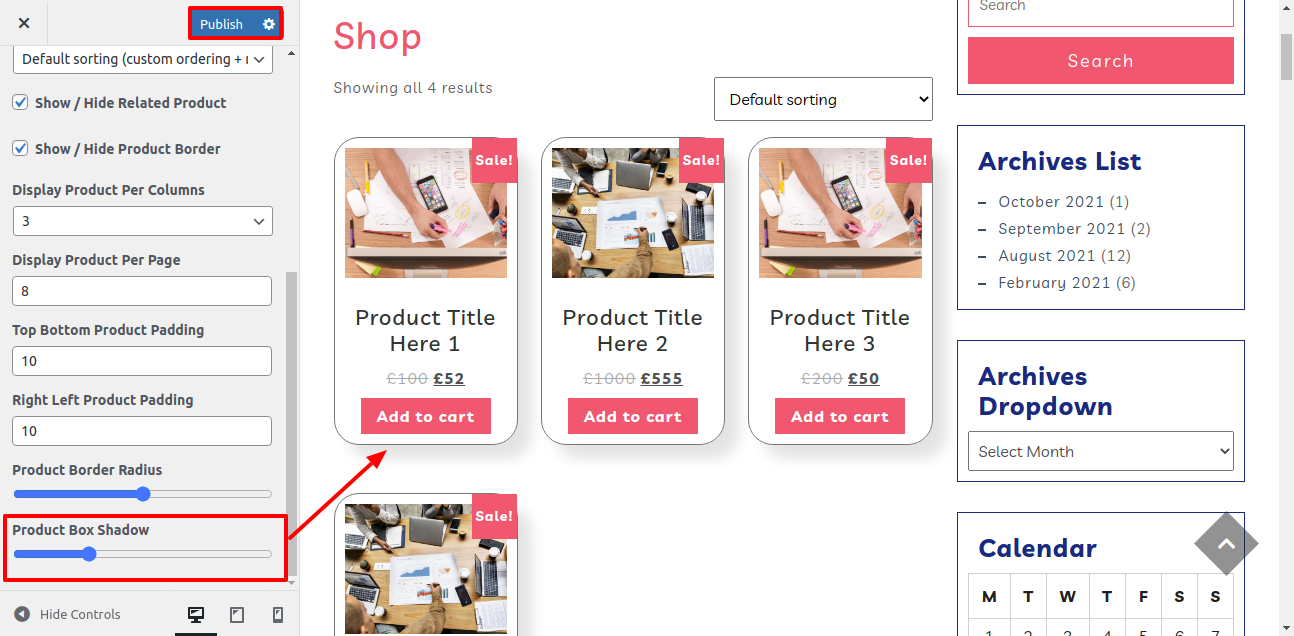The width and height of the screenshot is (1294, 636).
Task: Click the scroll-to-top diamond arrow
Action: tap(1226, 544)
